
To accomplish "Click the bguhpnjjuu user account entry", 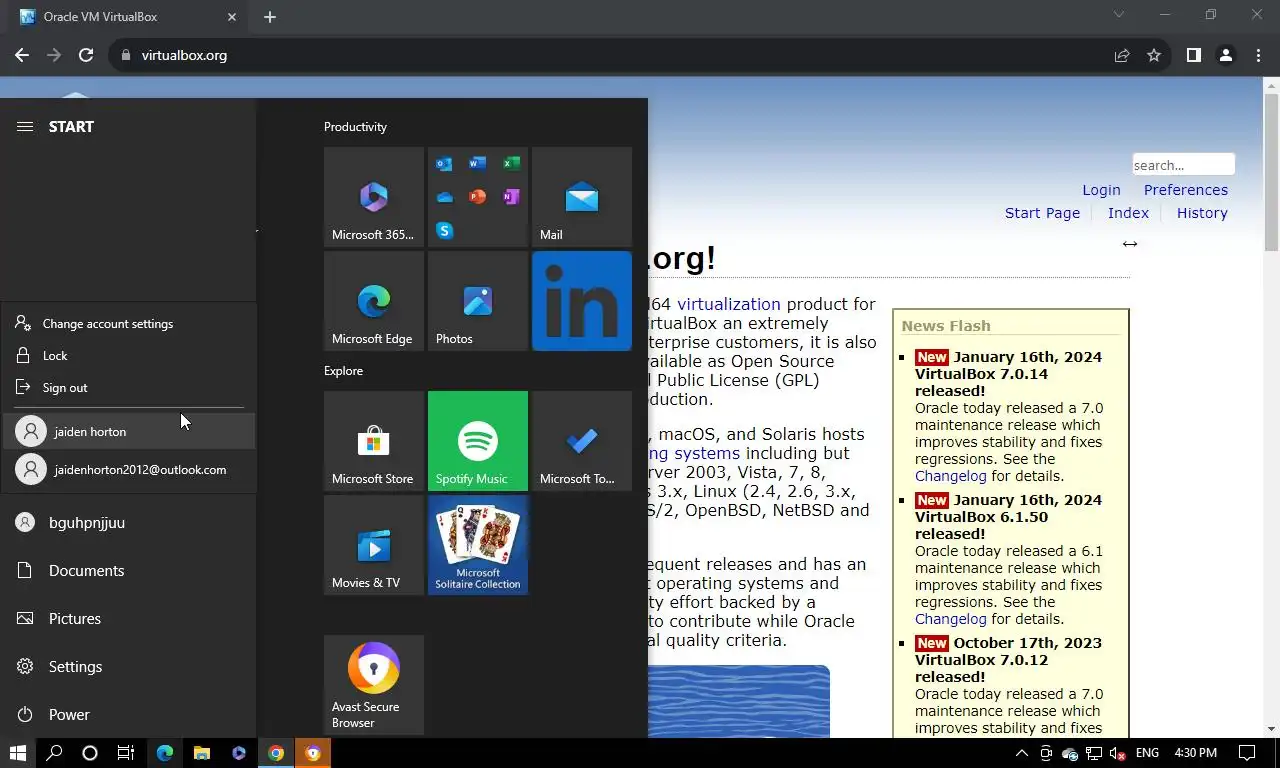I will [x=128, y=522].
